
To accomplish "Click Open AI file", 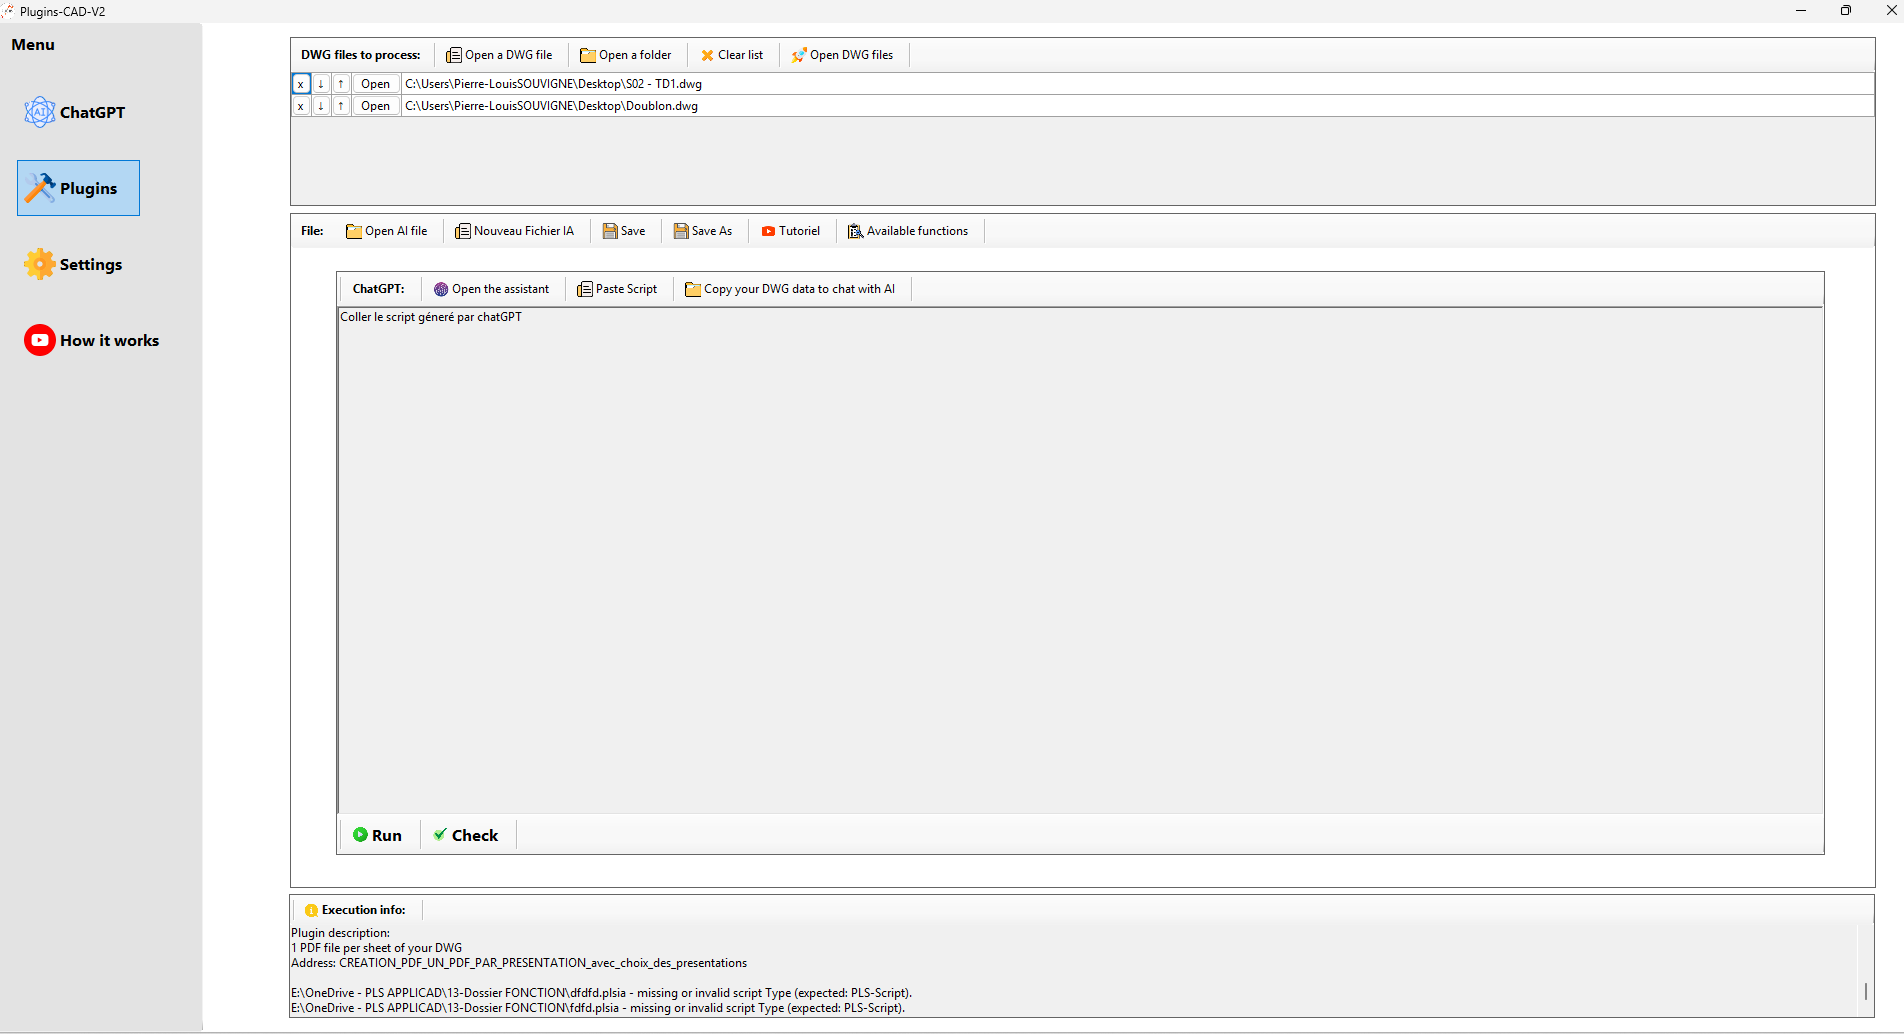I will (x=387, y=231).
